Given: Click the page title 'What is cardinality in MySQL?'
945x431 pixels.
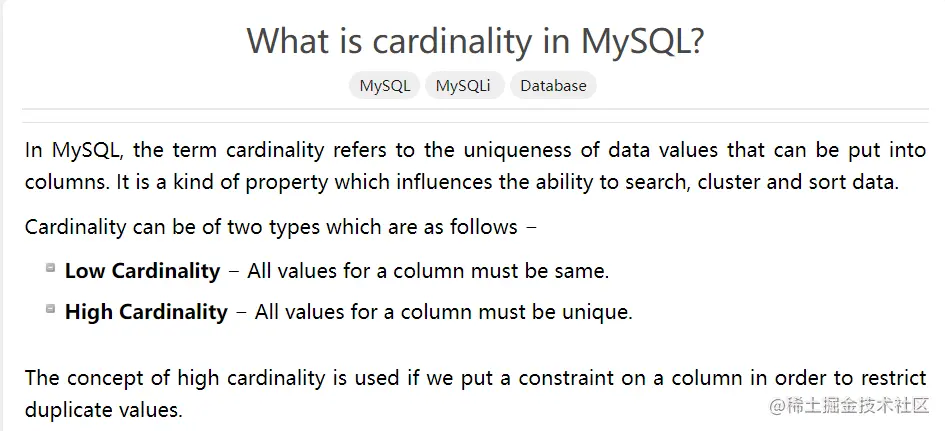Looking at the screenshot, I should [x=475, y=40].
